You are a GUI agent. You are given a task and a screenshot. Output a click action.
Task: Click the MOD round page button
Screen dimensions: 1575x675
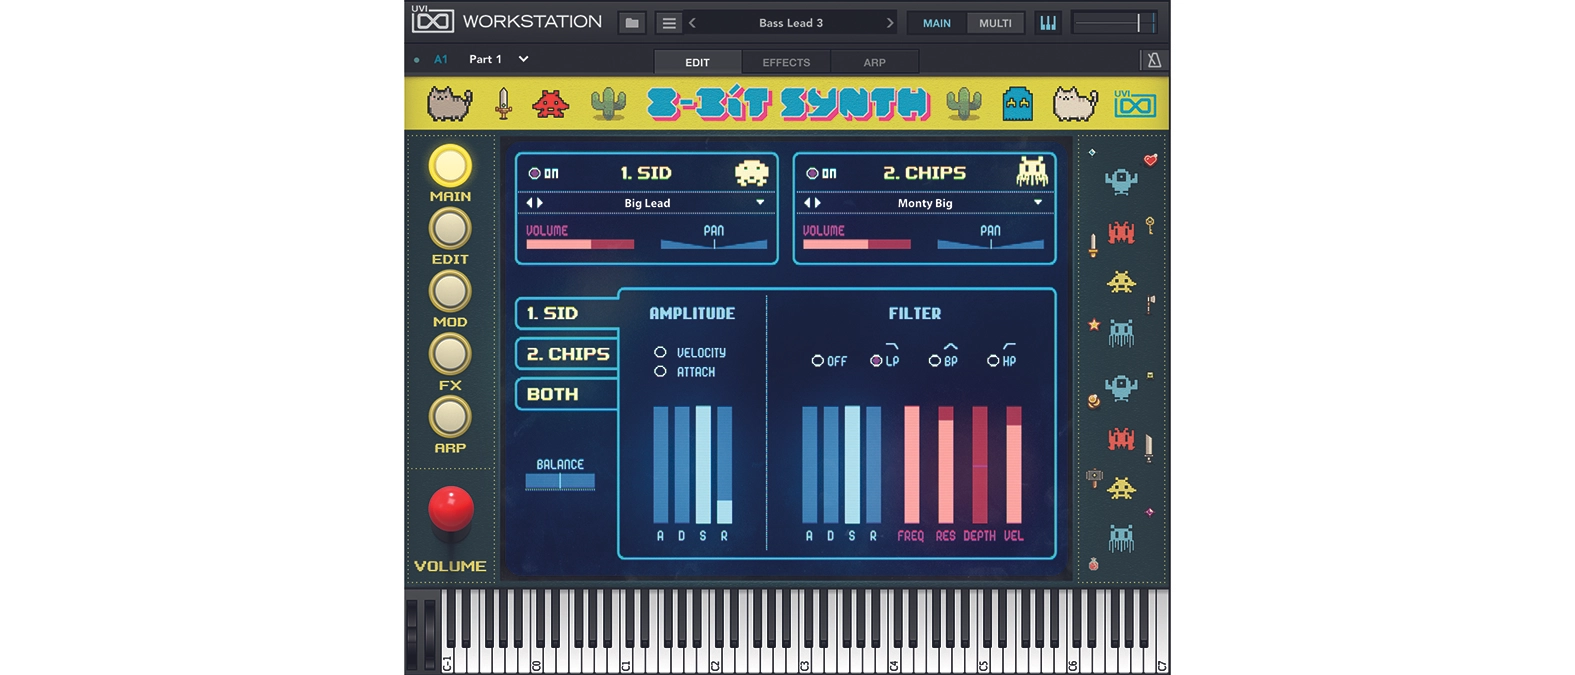[x=450, y=292]
